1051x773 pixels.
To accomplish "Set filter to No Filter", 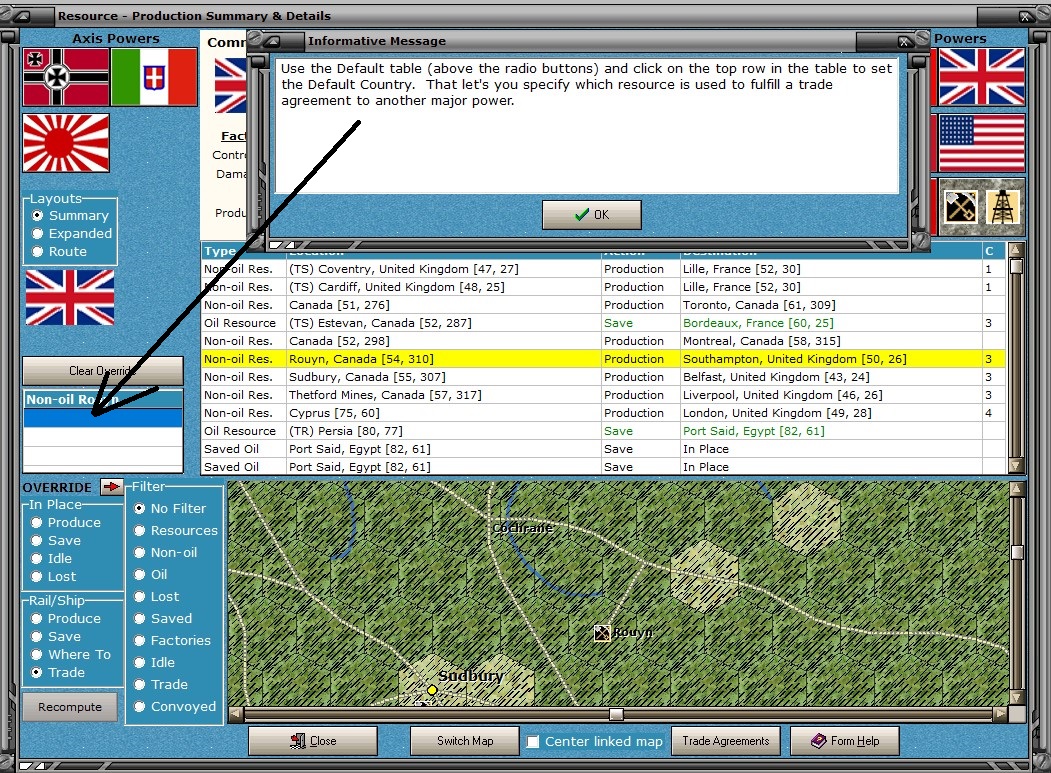I will tap(139, 508).
